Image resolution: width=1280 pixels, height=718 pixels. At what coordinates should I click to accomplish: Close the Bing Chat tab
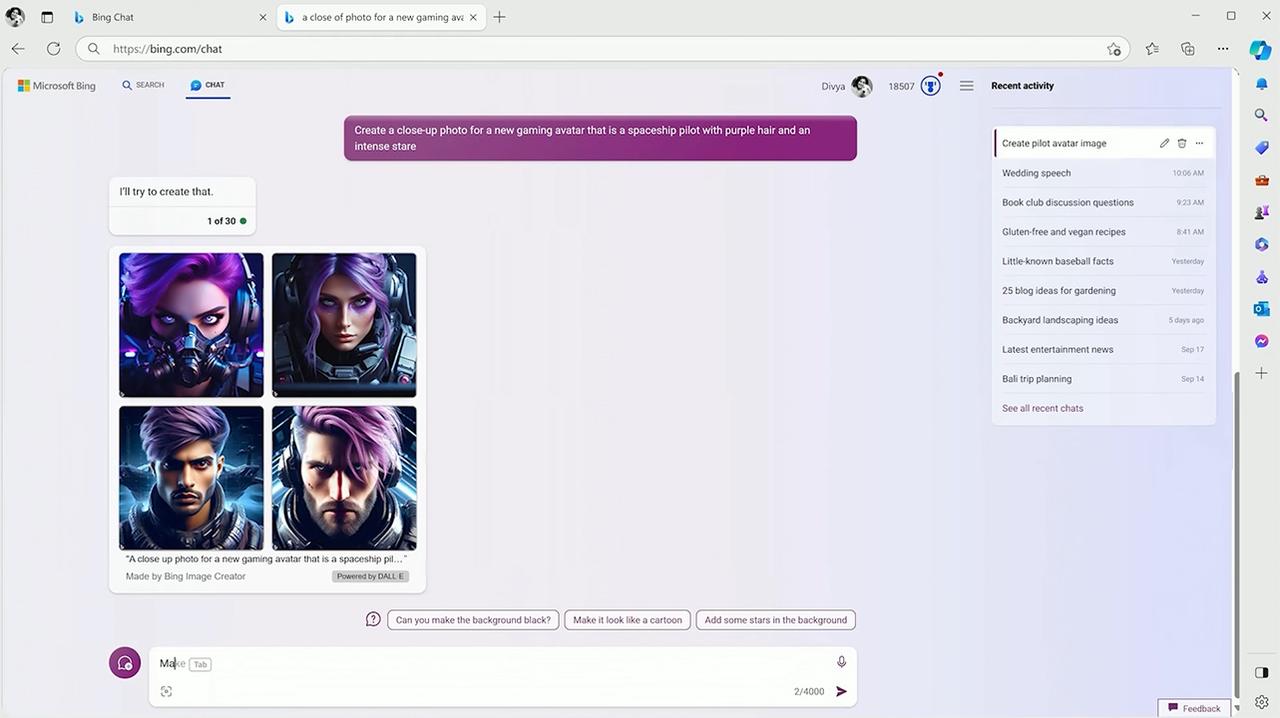point(262,17)
